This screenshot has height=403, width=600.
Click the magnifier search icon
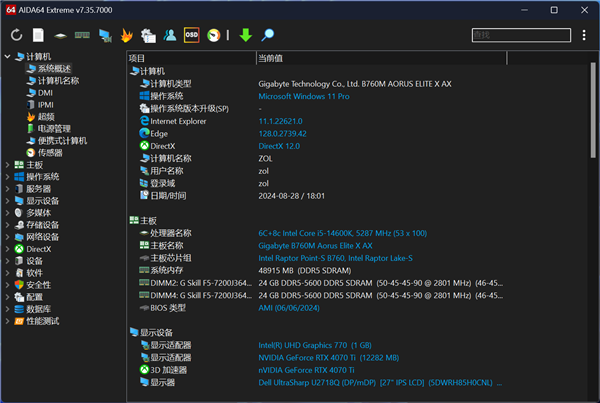point(267,35)
